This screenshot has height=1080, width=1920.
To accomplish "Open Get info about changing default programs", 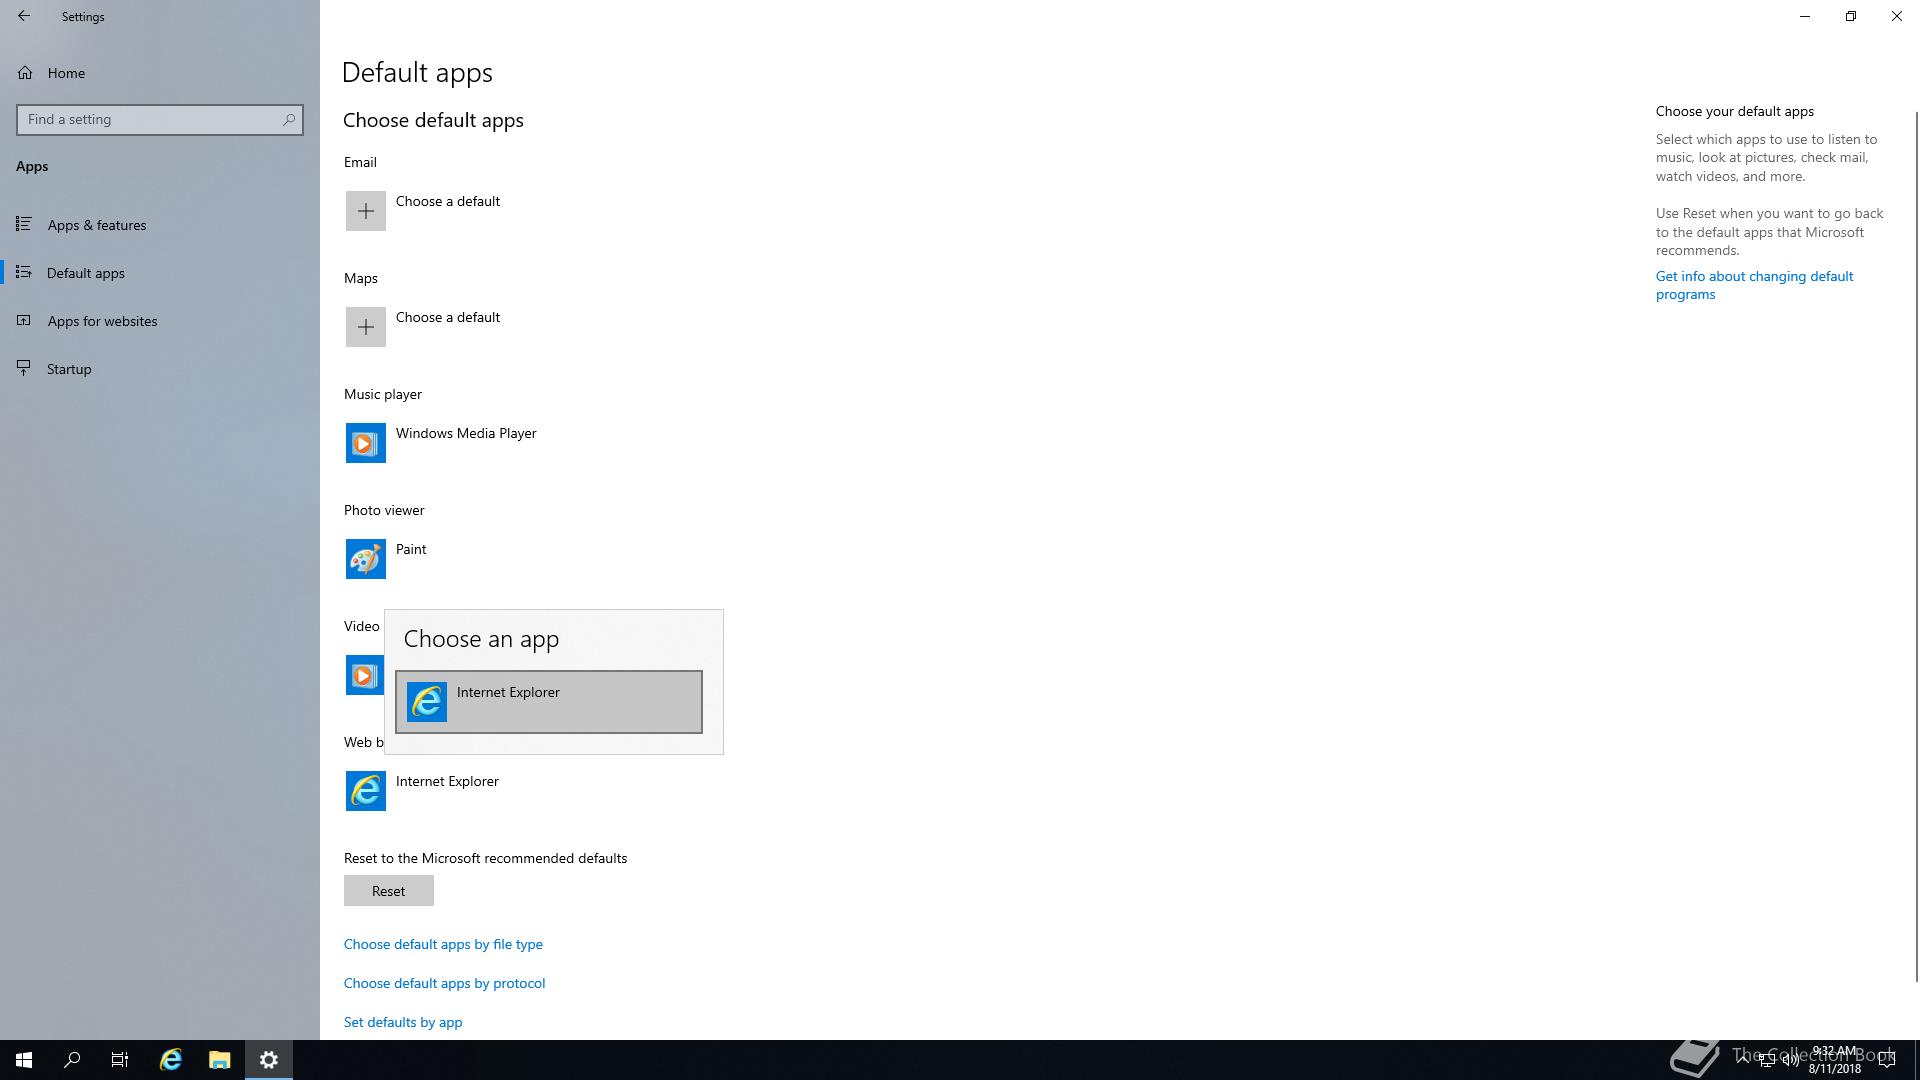I will click(x=1755, y=285).
